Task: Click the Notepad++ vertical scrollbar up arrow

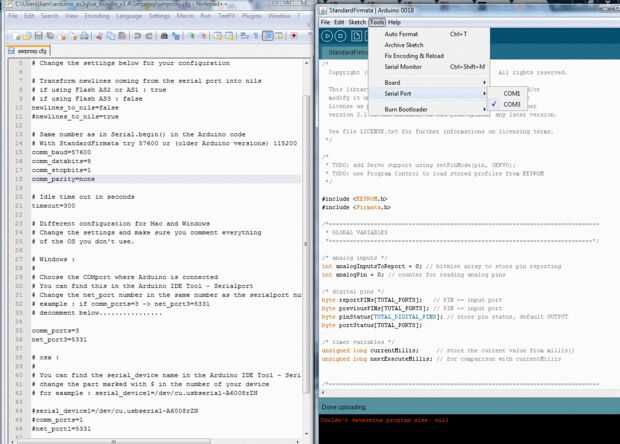Action: click(306, 63)
